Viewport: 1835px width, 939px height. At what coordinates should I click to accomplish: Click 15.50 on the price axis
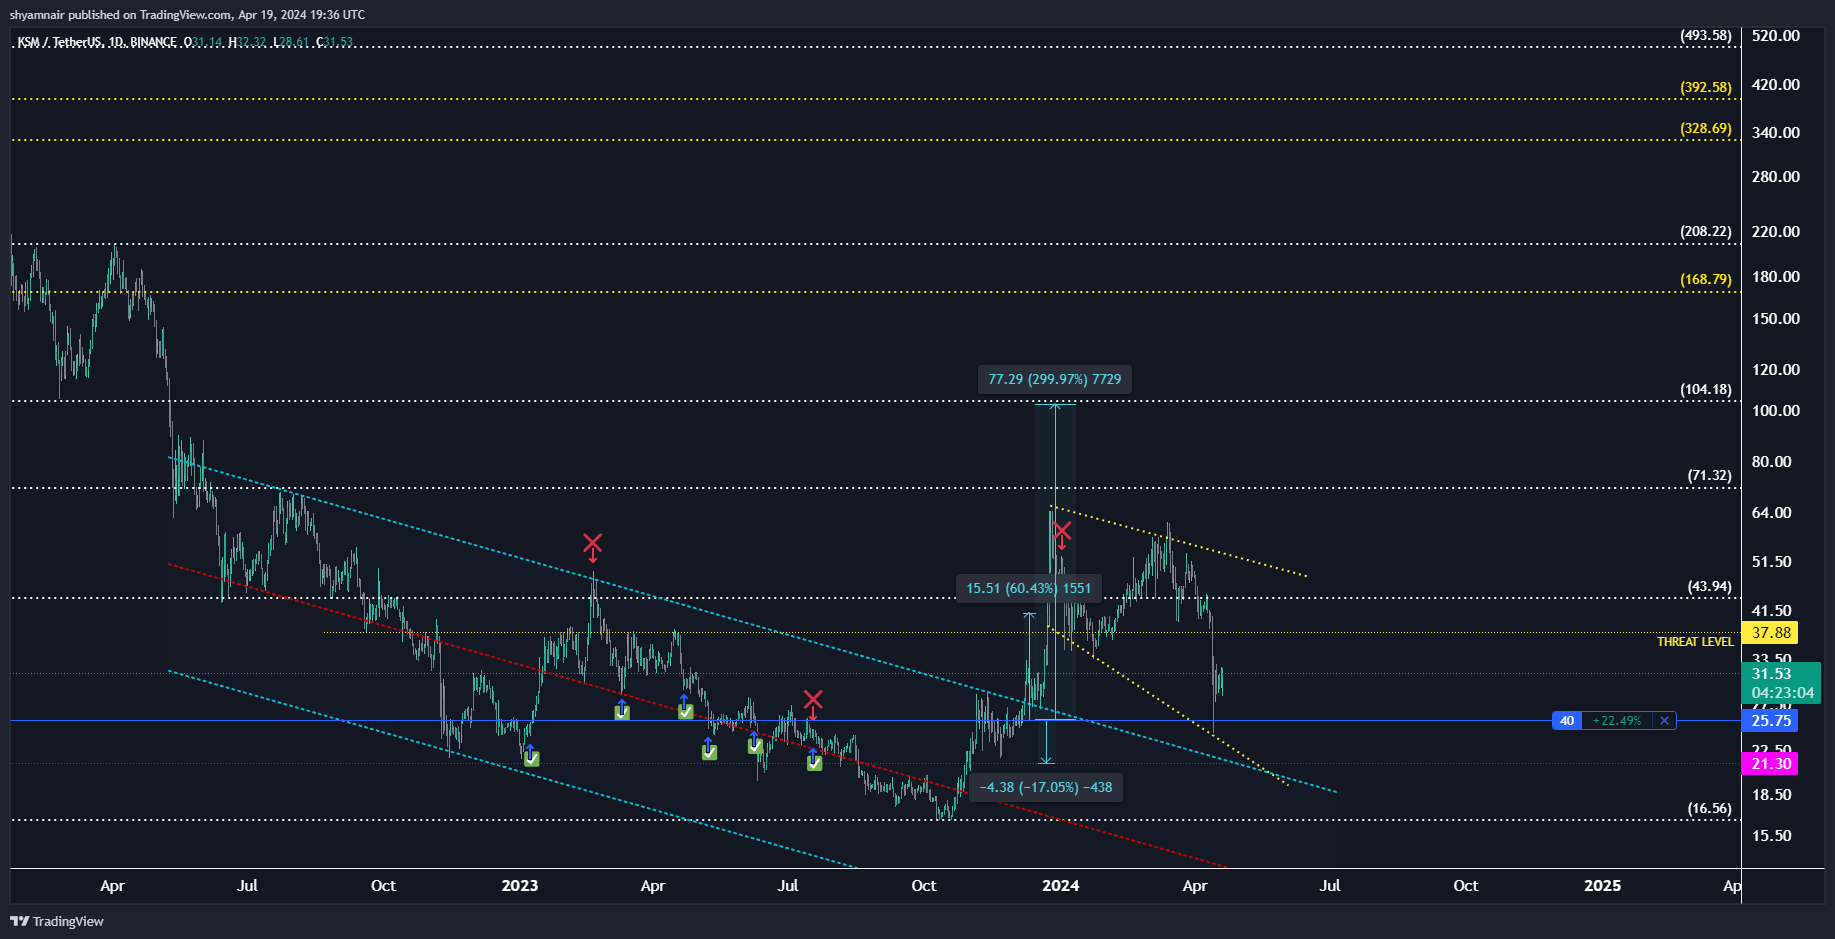click(x=1772, y=835)
